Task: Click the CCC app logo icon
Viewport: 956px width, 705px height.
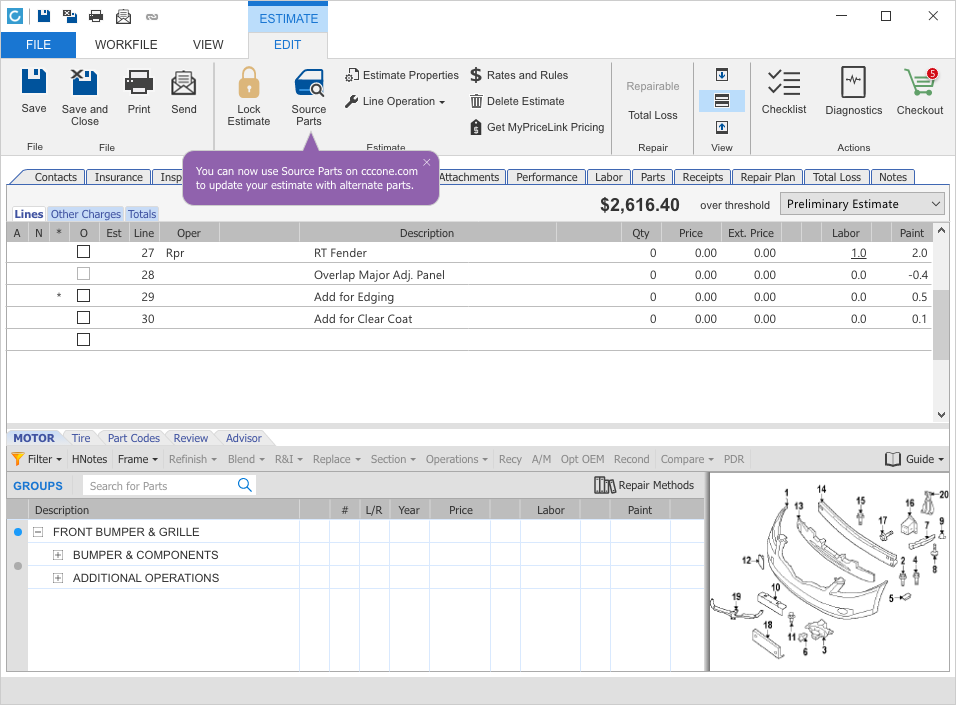Action: (x=15, y=16)
